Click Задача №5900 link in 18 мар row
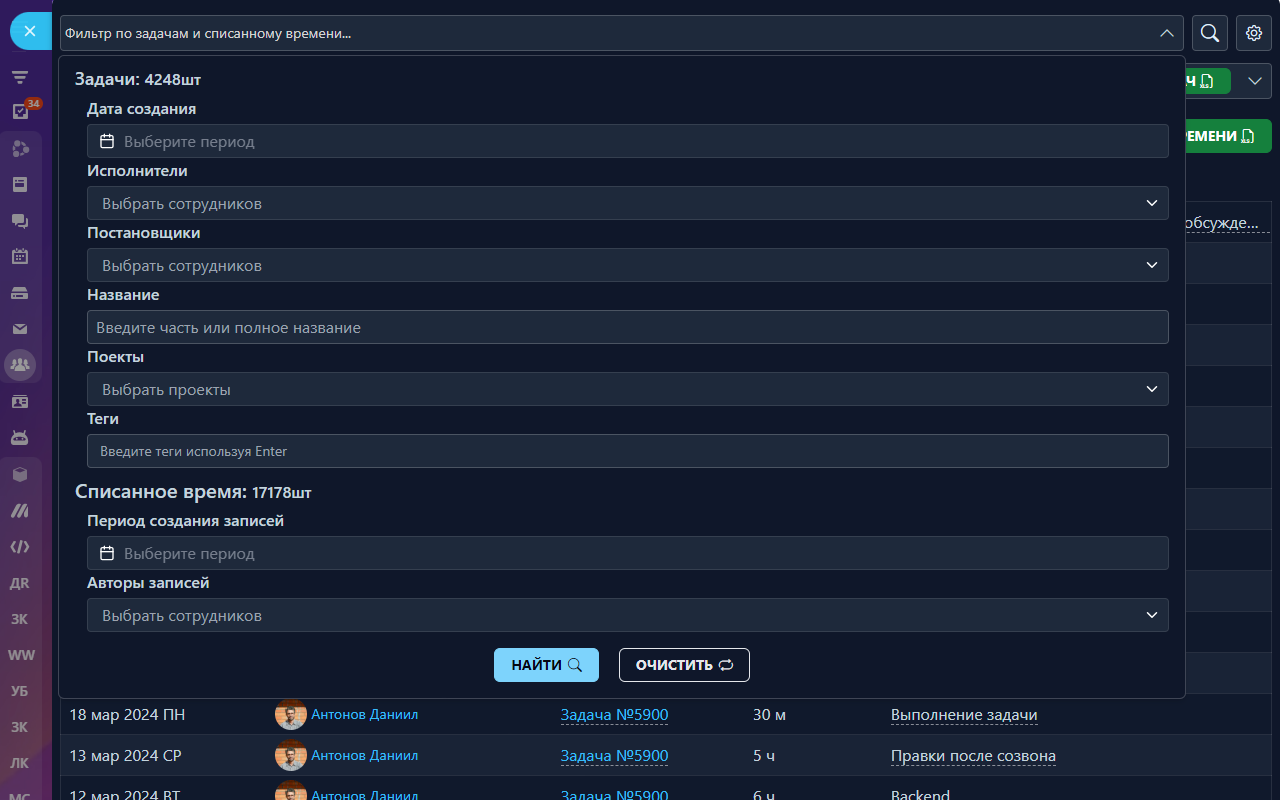 [614, 715]
